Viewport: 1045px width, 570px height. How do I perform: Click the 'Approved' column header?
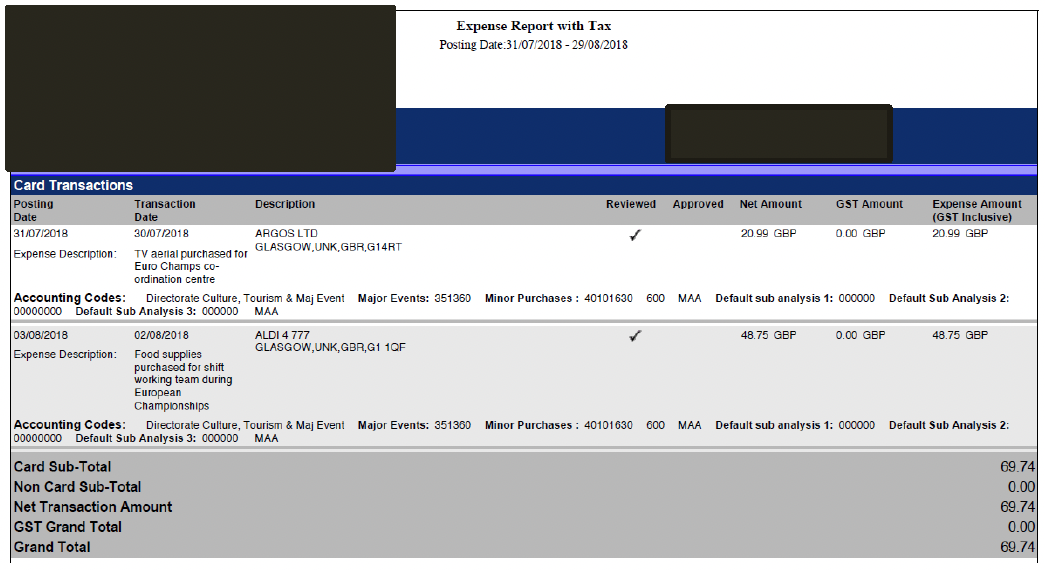[x=698, y=204]
